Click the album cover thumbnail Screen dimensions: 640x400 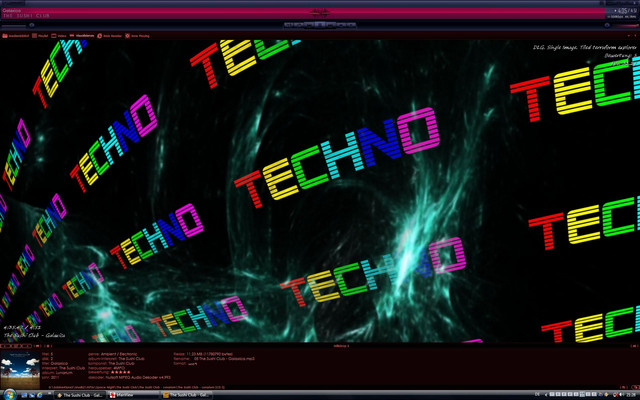click(x=20, y=371)
